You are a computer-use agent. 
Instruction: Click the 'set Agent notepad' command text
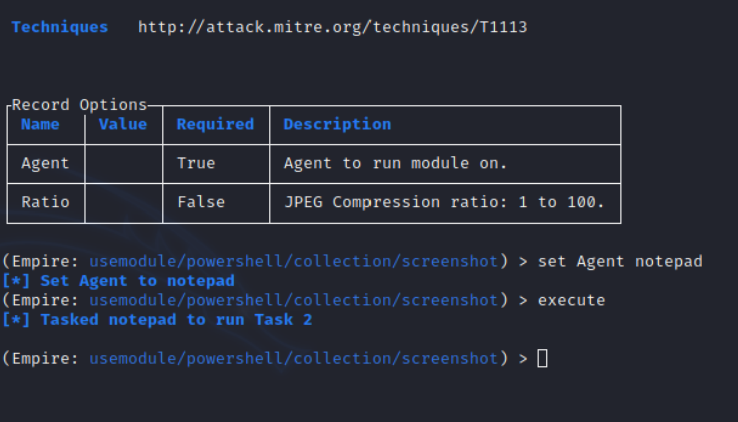click(620, 261)
